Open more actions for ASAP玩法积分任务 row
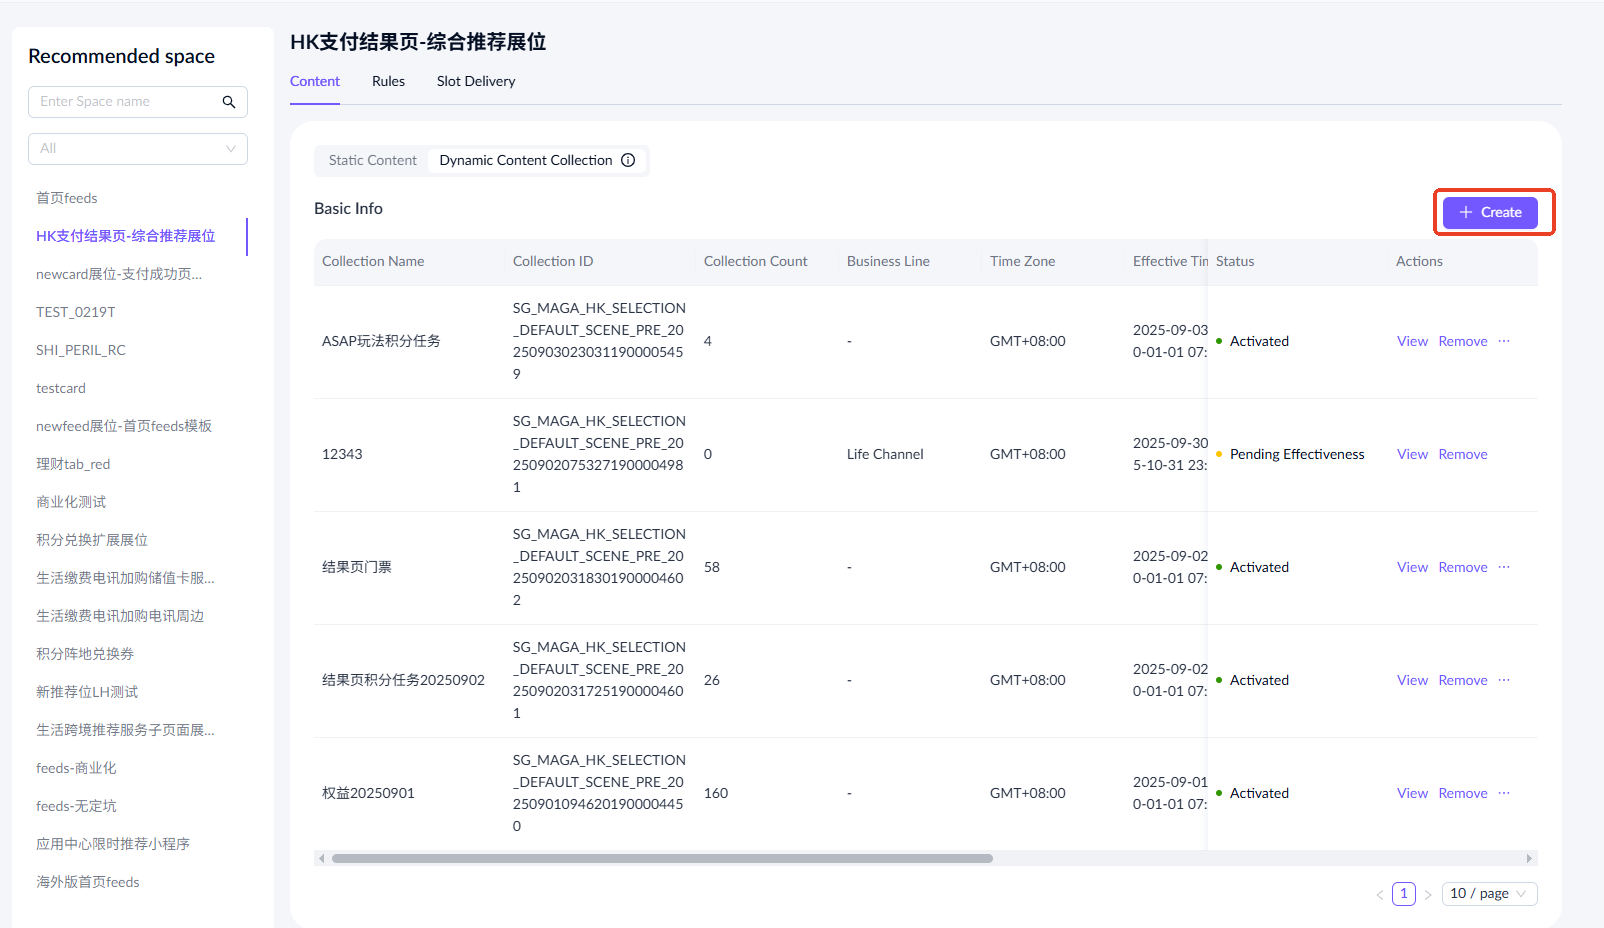Screen dimensions: 1604x928 point(1504,341)
